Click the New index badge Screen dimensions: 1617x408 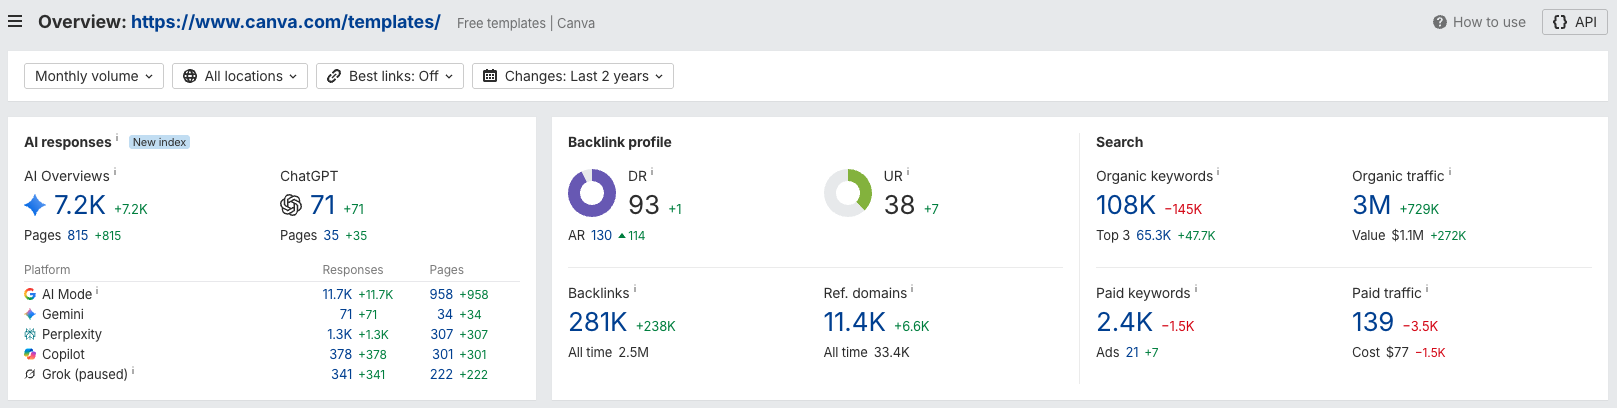coord(159,142)
